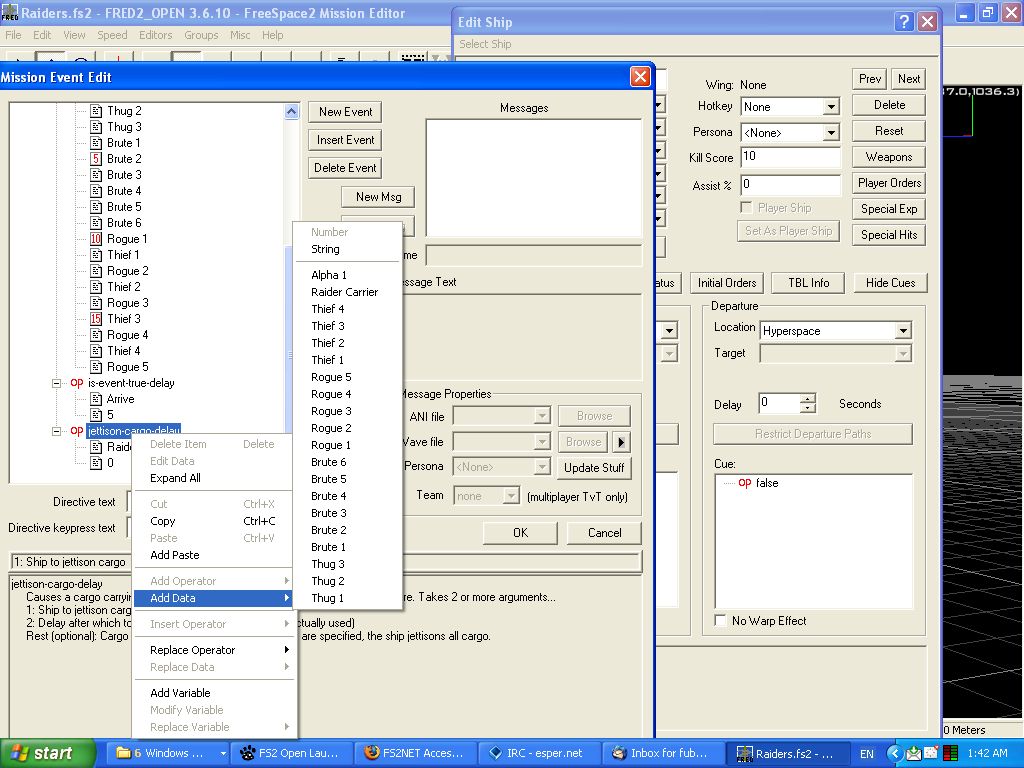Click the Kill Score input field

[790, 157]
